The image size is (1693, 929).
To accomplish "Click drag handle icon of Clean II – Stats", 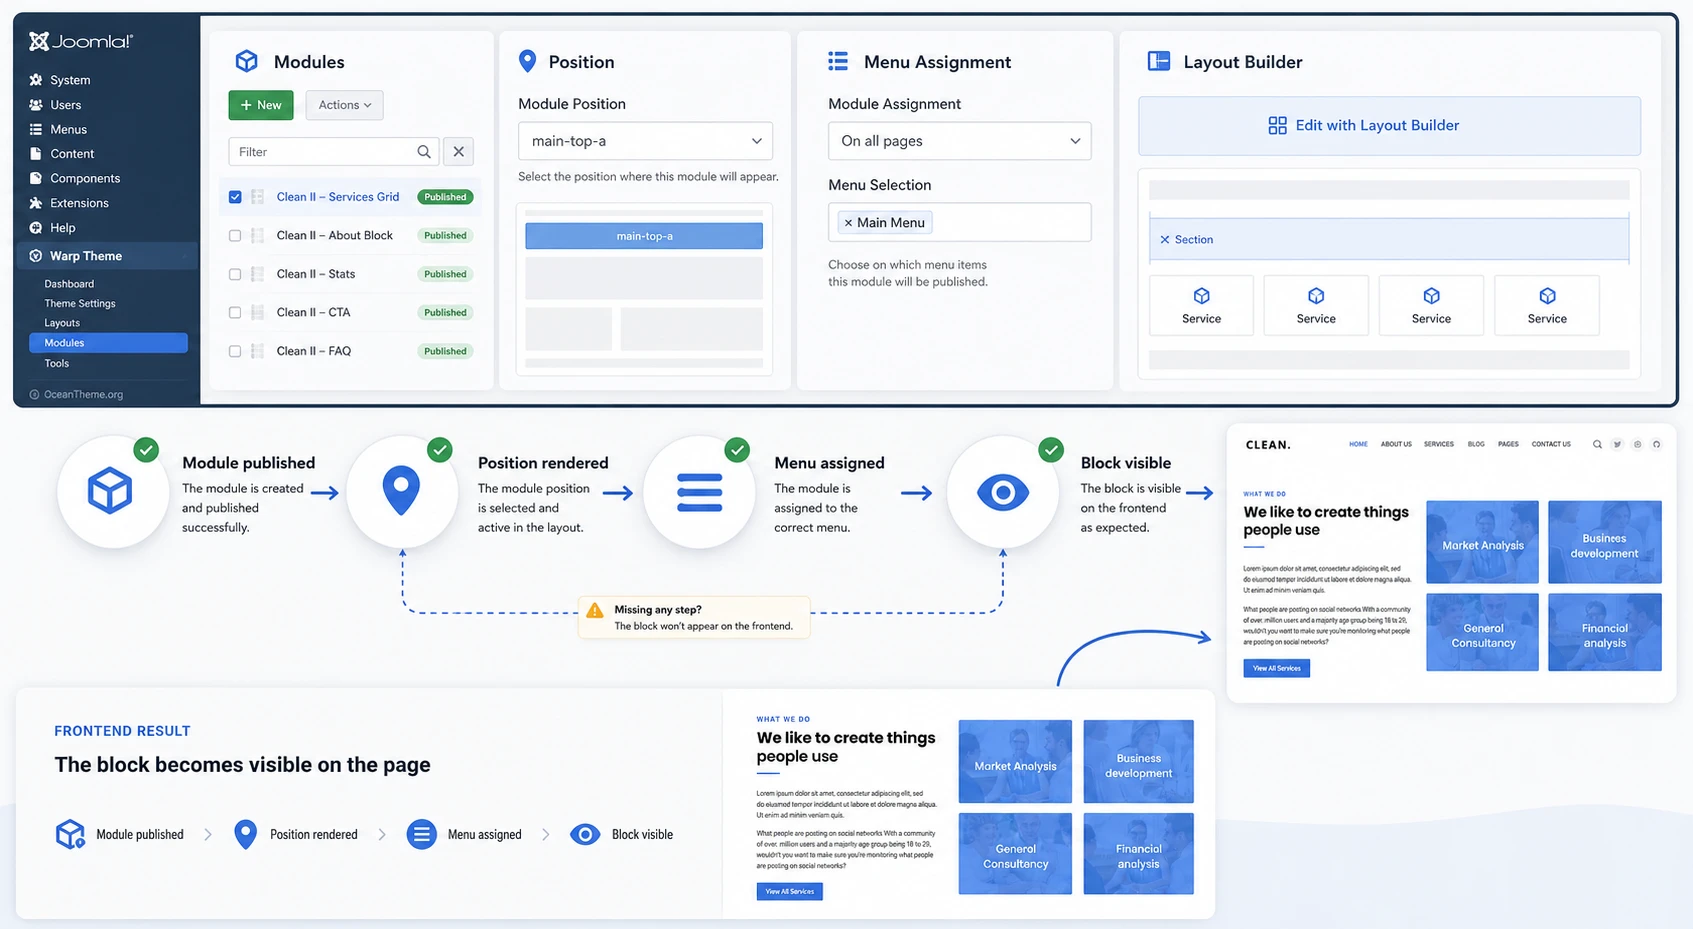I will (x=258, y=274).
